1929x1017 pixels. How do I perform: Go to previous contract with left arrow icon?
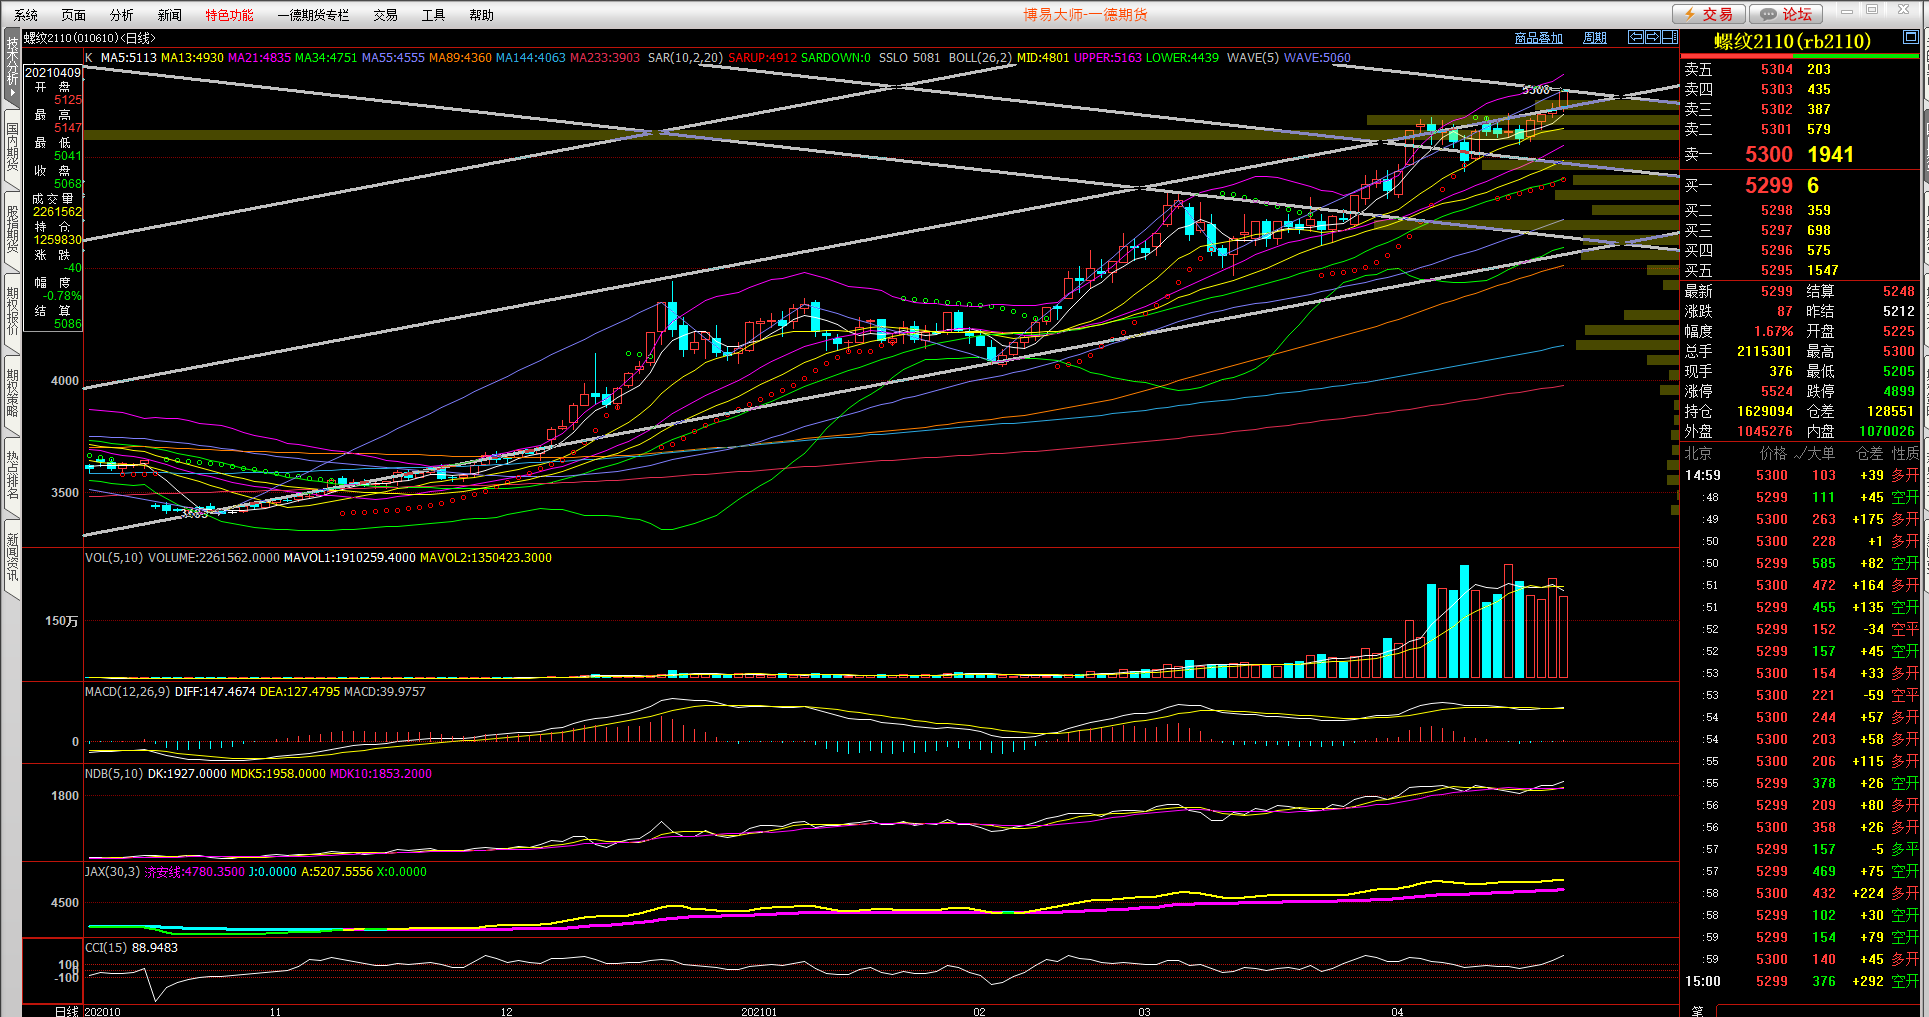click(1636, 37)
